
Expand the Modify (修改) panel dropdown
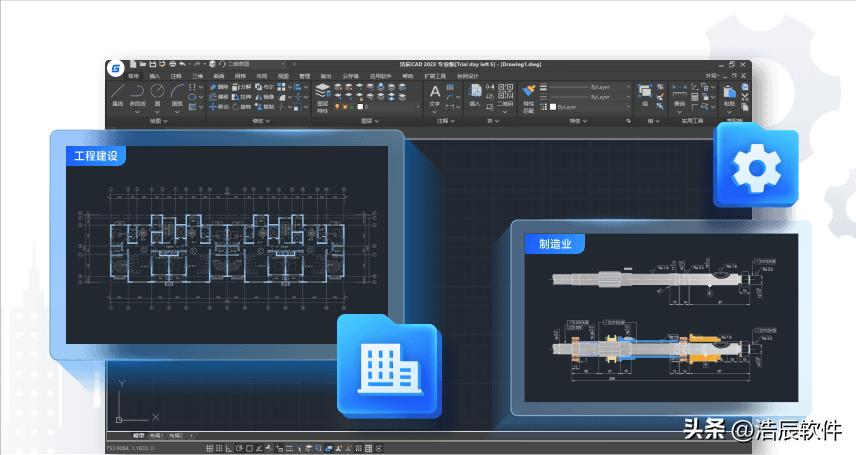(x=260, y=121)
